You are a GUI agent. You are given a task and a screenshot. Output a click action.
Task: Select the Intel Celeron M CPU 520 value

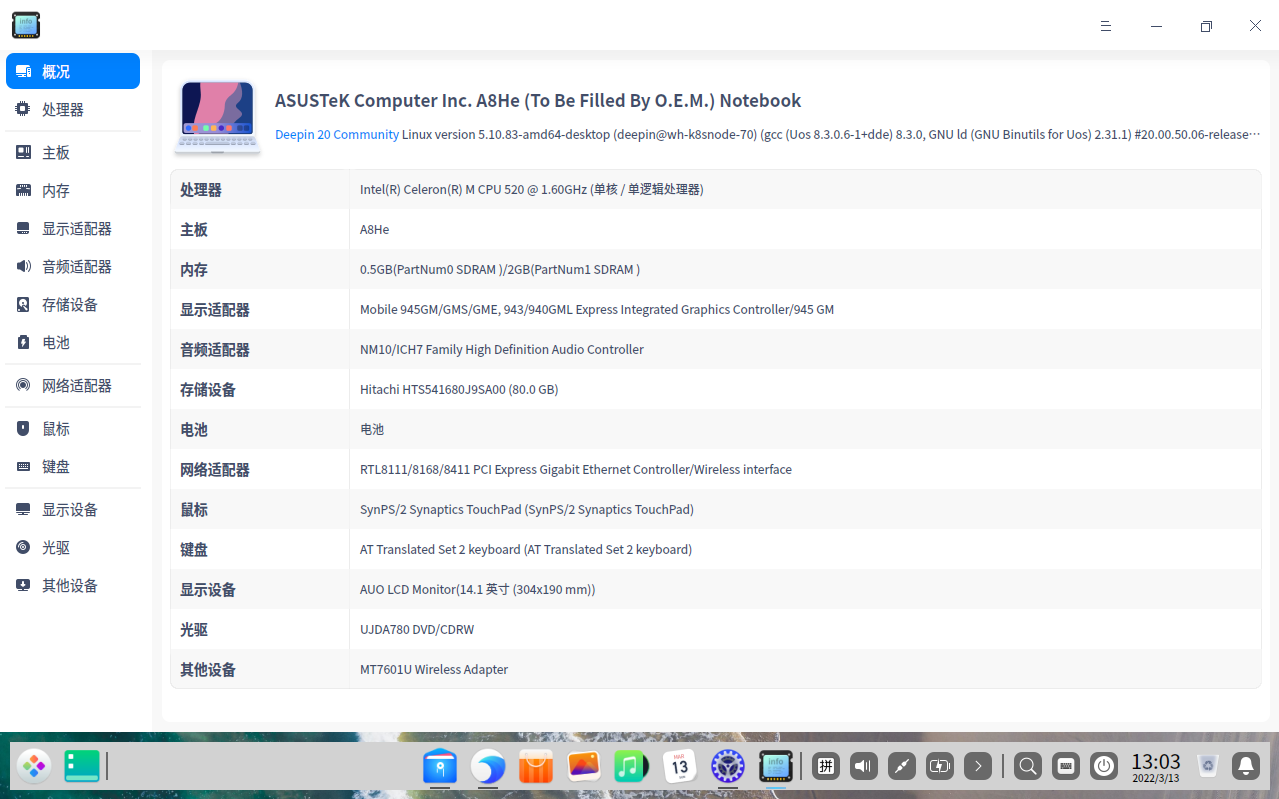(531, 189)
